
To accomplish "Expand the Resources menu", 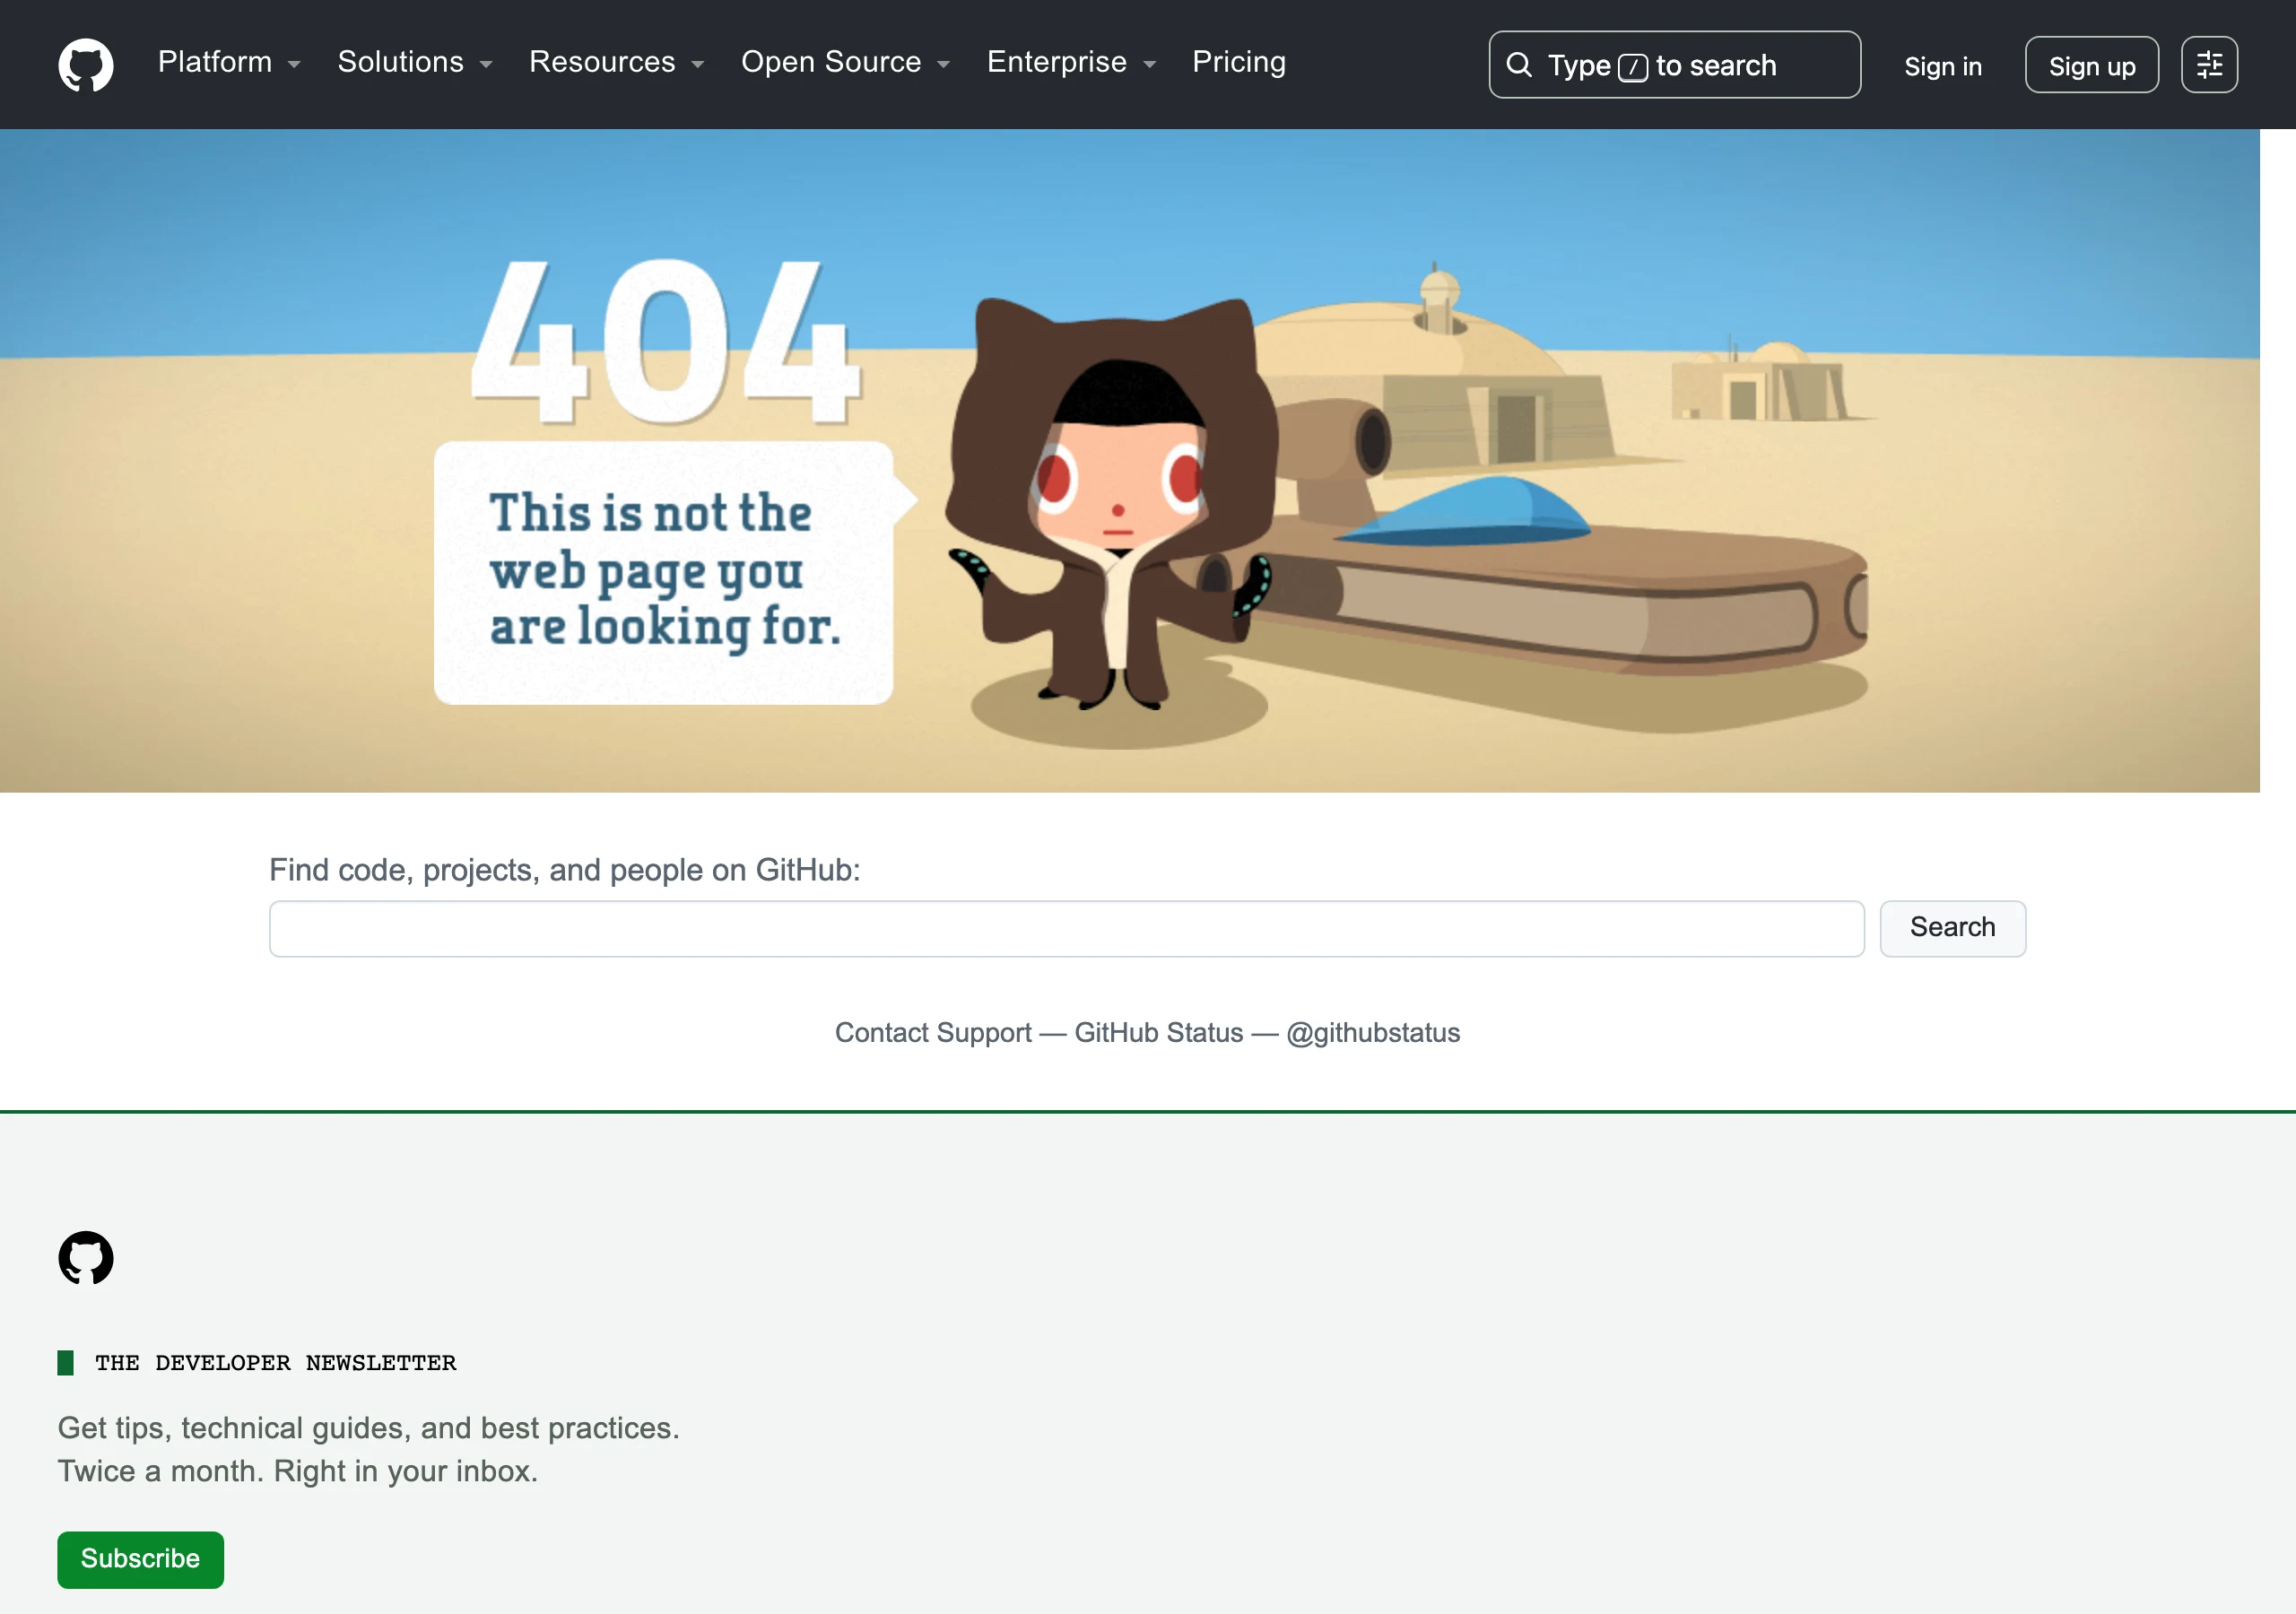I will click(x=617, y=62).
